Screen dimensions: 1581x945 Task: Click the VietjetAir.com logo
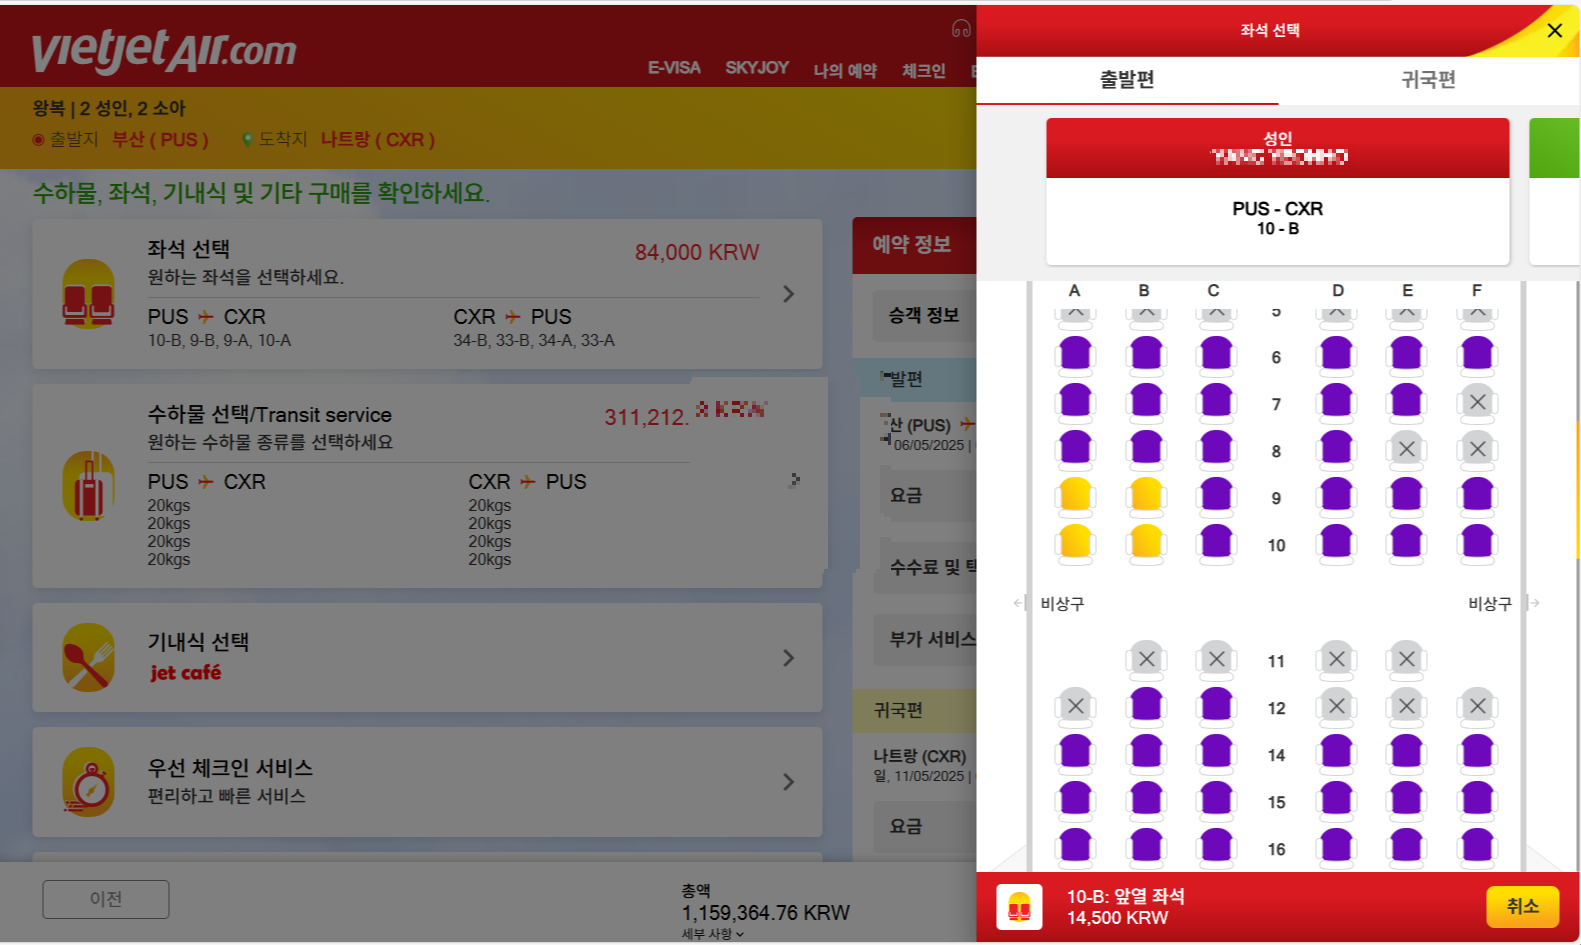[x=164, y=49]
